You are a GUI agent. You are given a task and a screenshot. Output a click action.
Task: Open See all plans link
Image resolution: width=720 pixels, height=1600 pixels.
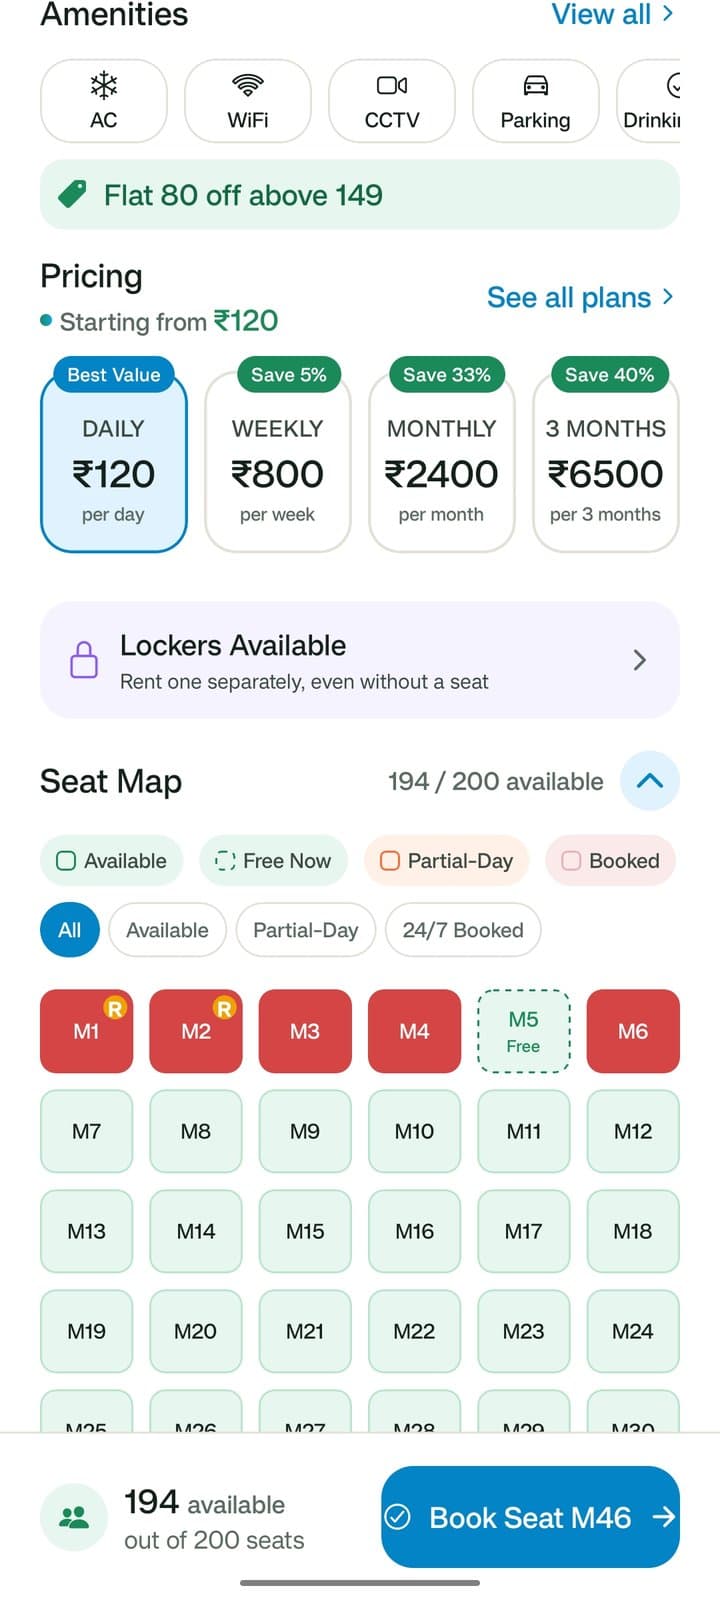tap(580, 297)
